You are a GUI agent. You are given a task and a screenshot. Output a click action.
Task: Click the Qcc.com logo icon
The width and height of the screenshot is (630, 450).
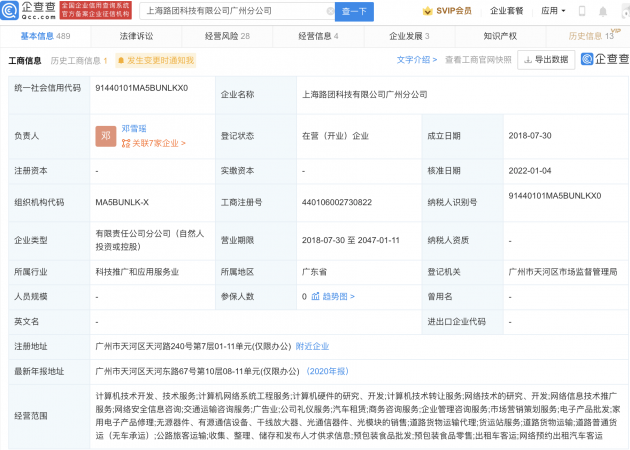pos(9,10)
